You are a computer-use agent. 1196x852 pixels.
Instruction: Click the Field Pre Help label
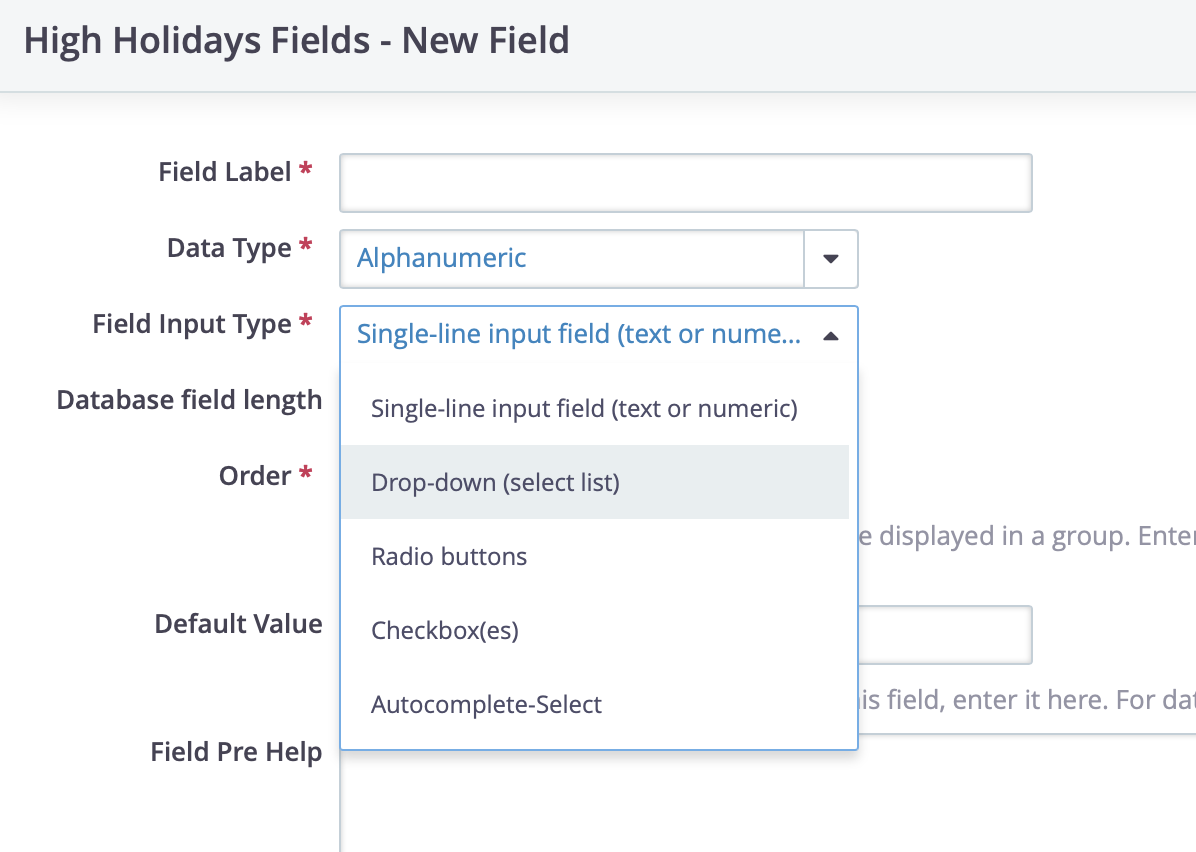[236, 752]
